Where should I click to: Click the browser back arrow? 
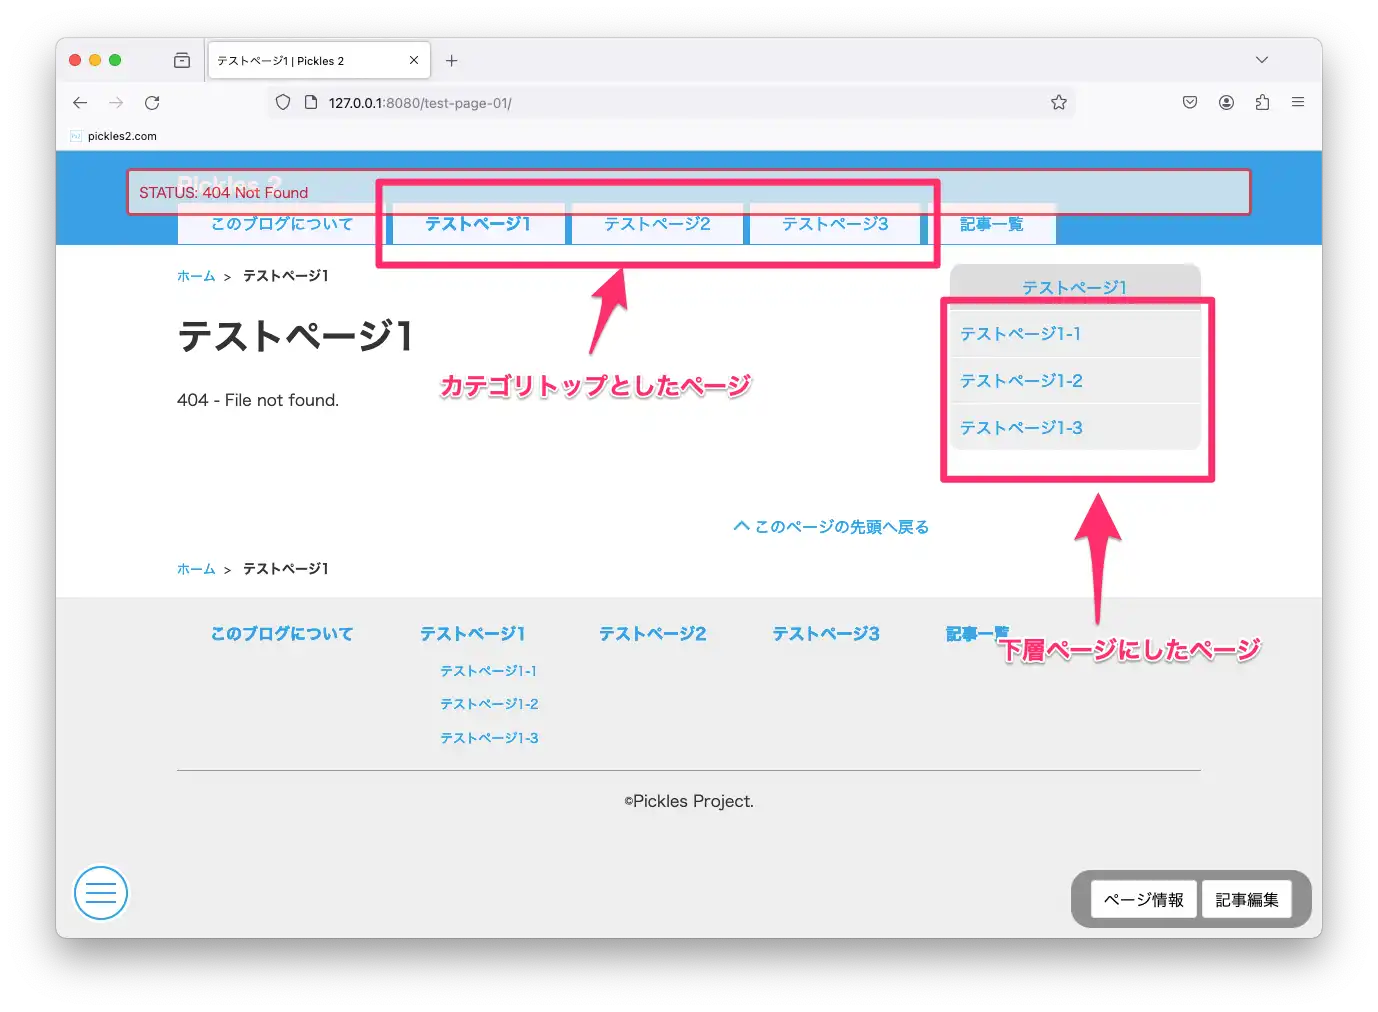tap(80, 103)
